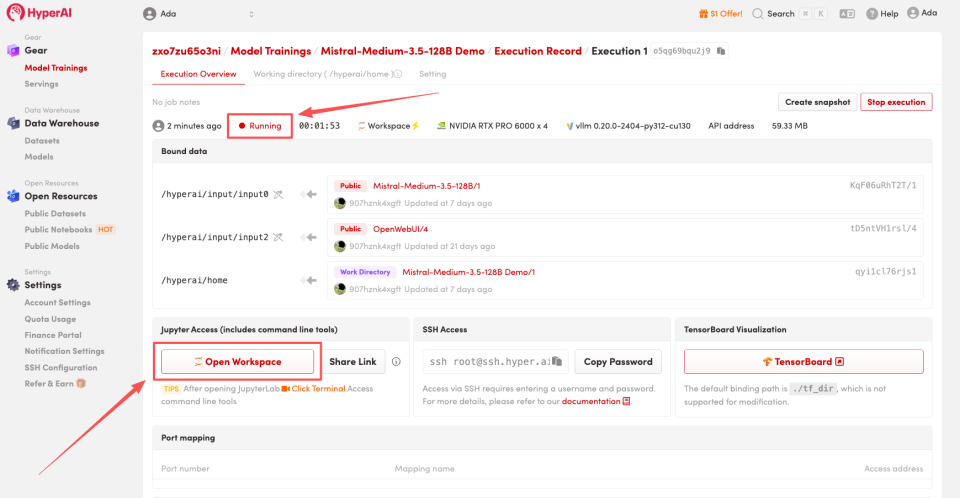The width and height of the screenshot is (960, 498).
Task: Click Stop execution
Action: click(x=896, y=102)
